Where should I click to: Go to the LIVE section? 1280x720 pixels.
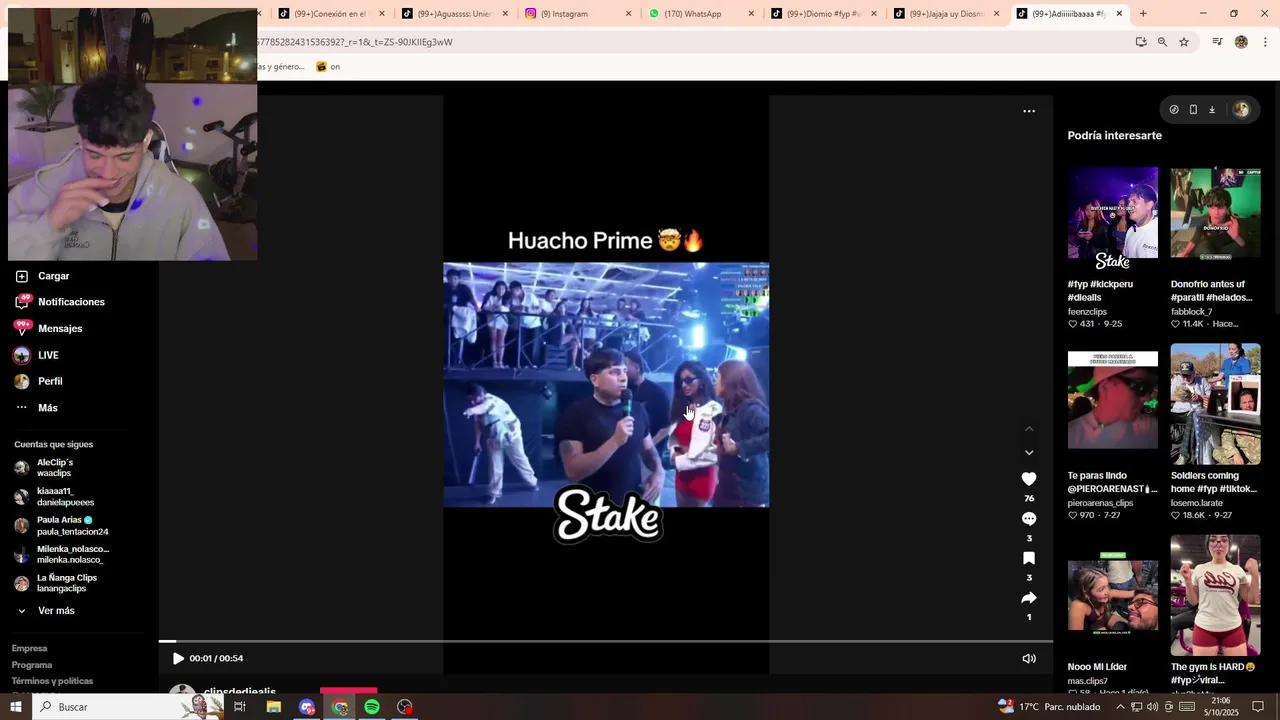tap(37, 355)
